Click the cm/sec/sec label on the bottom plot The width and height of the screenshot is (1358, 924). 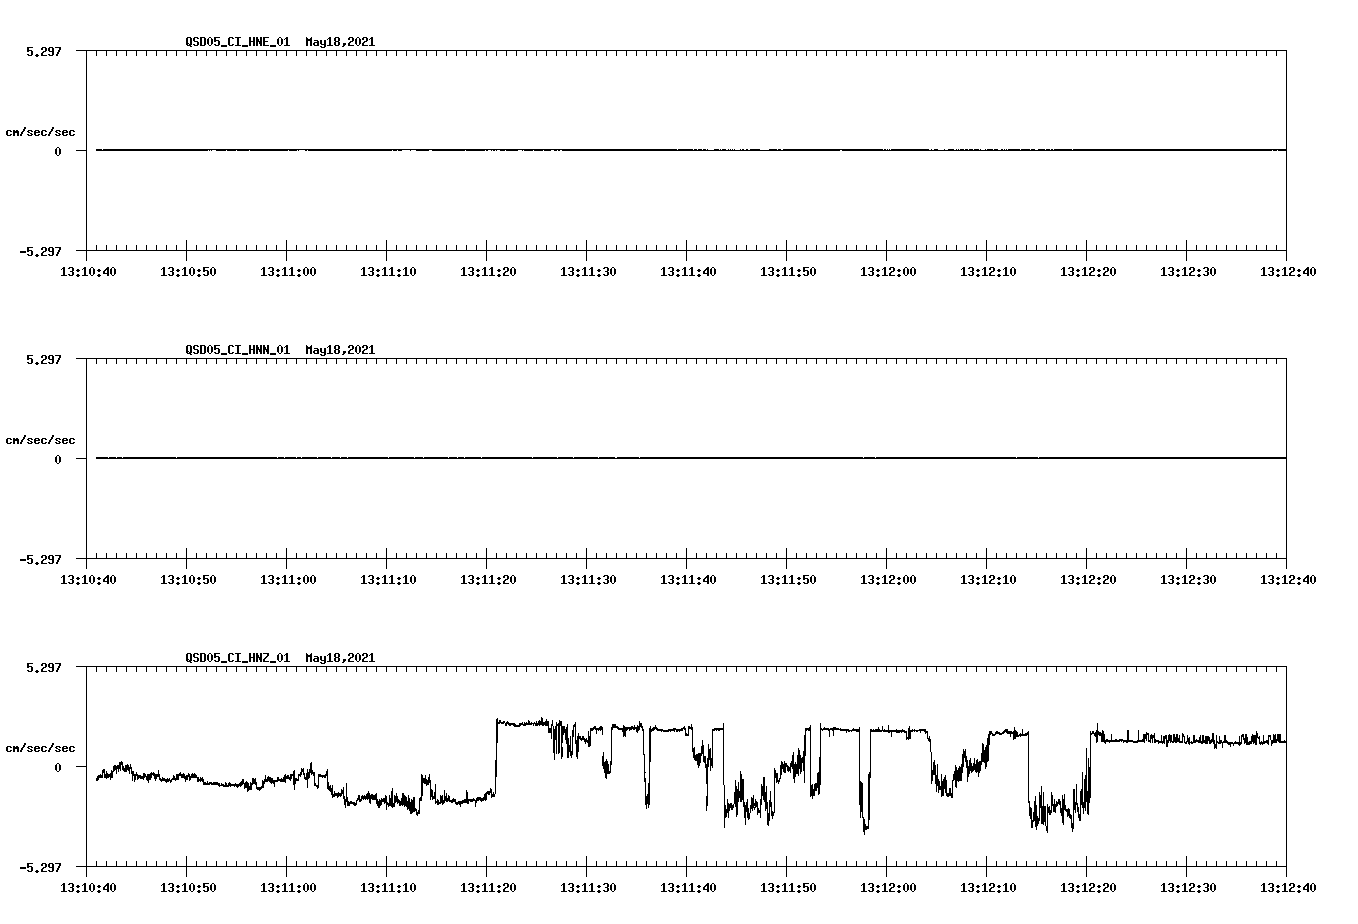40,746
